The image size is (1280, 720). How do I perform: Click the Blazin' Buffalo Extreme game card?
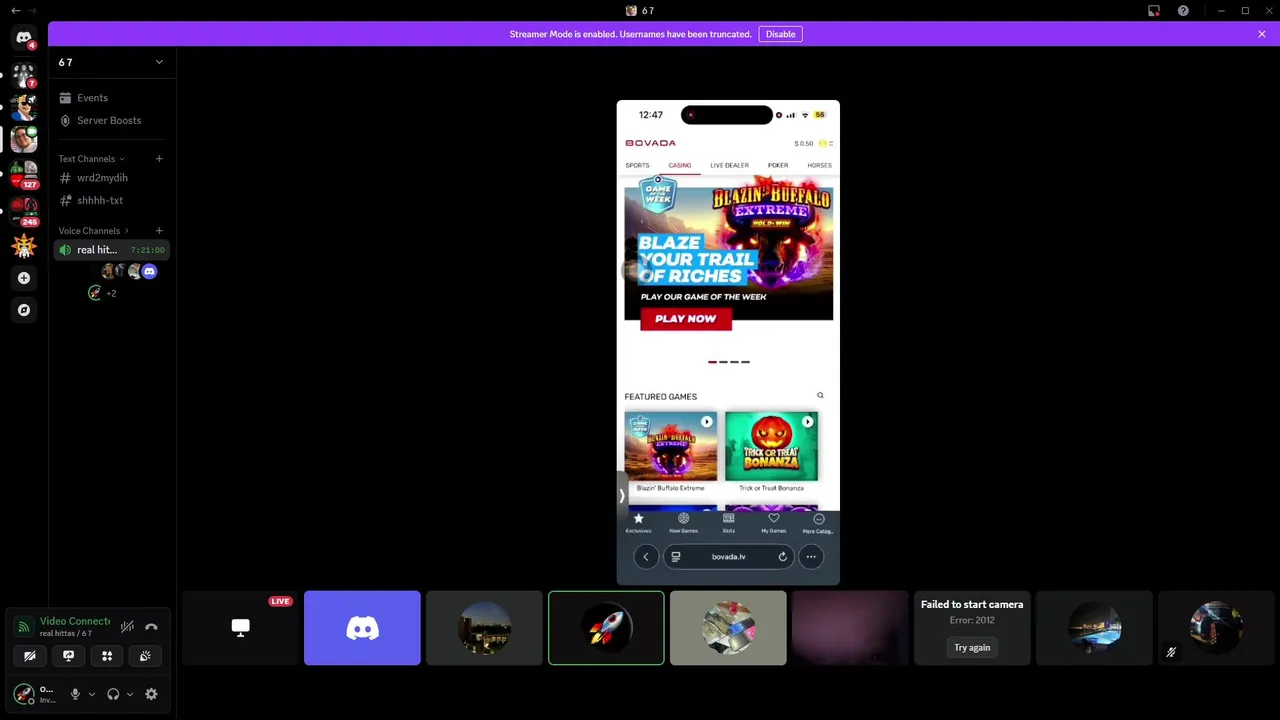point(671,451)
